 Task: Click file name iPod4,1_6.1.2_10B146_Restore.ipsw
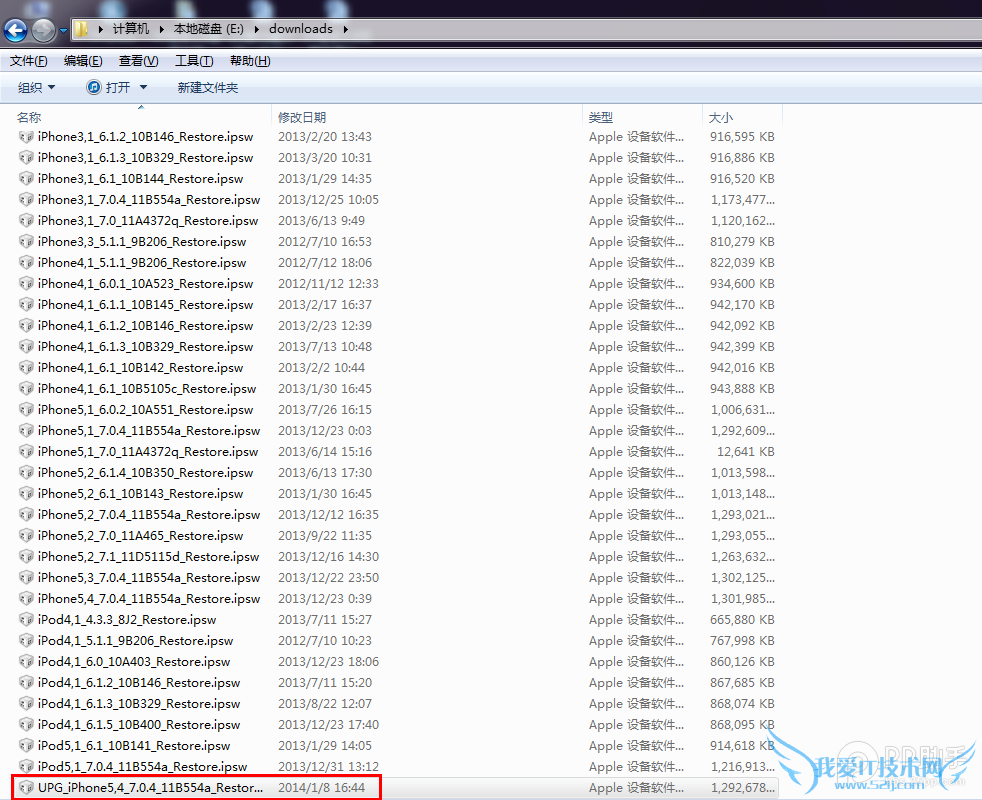[139, 682]
